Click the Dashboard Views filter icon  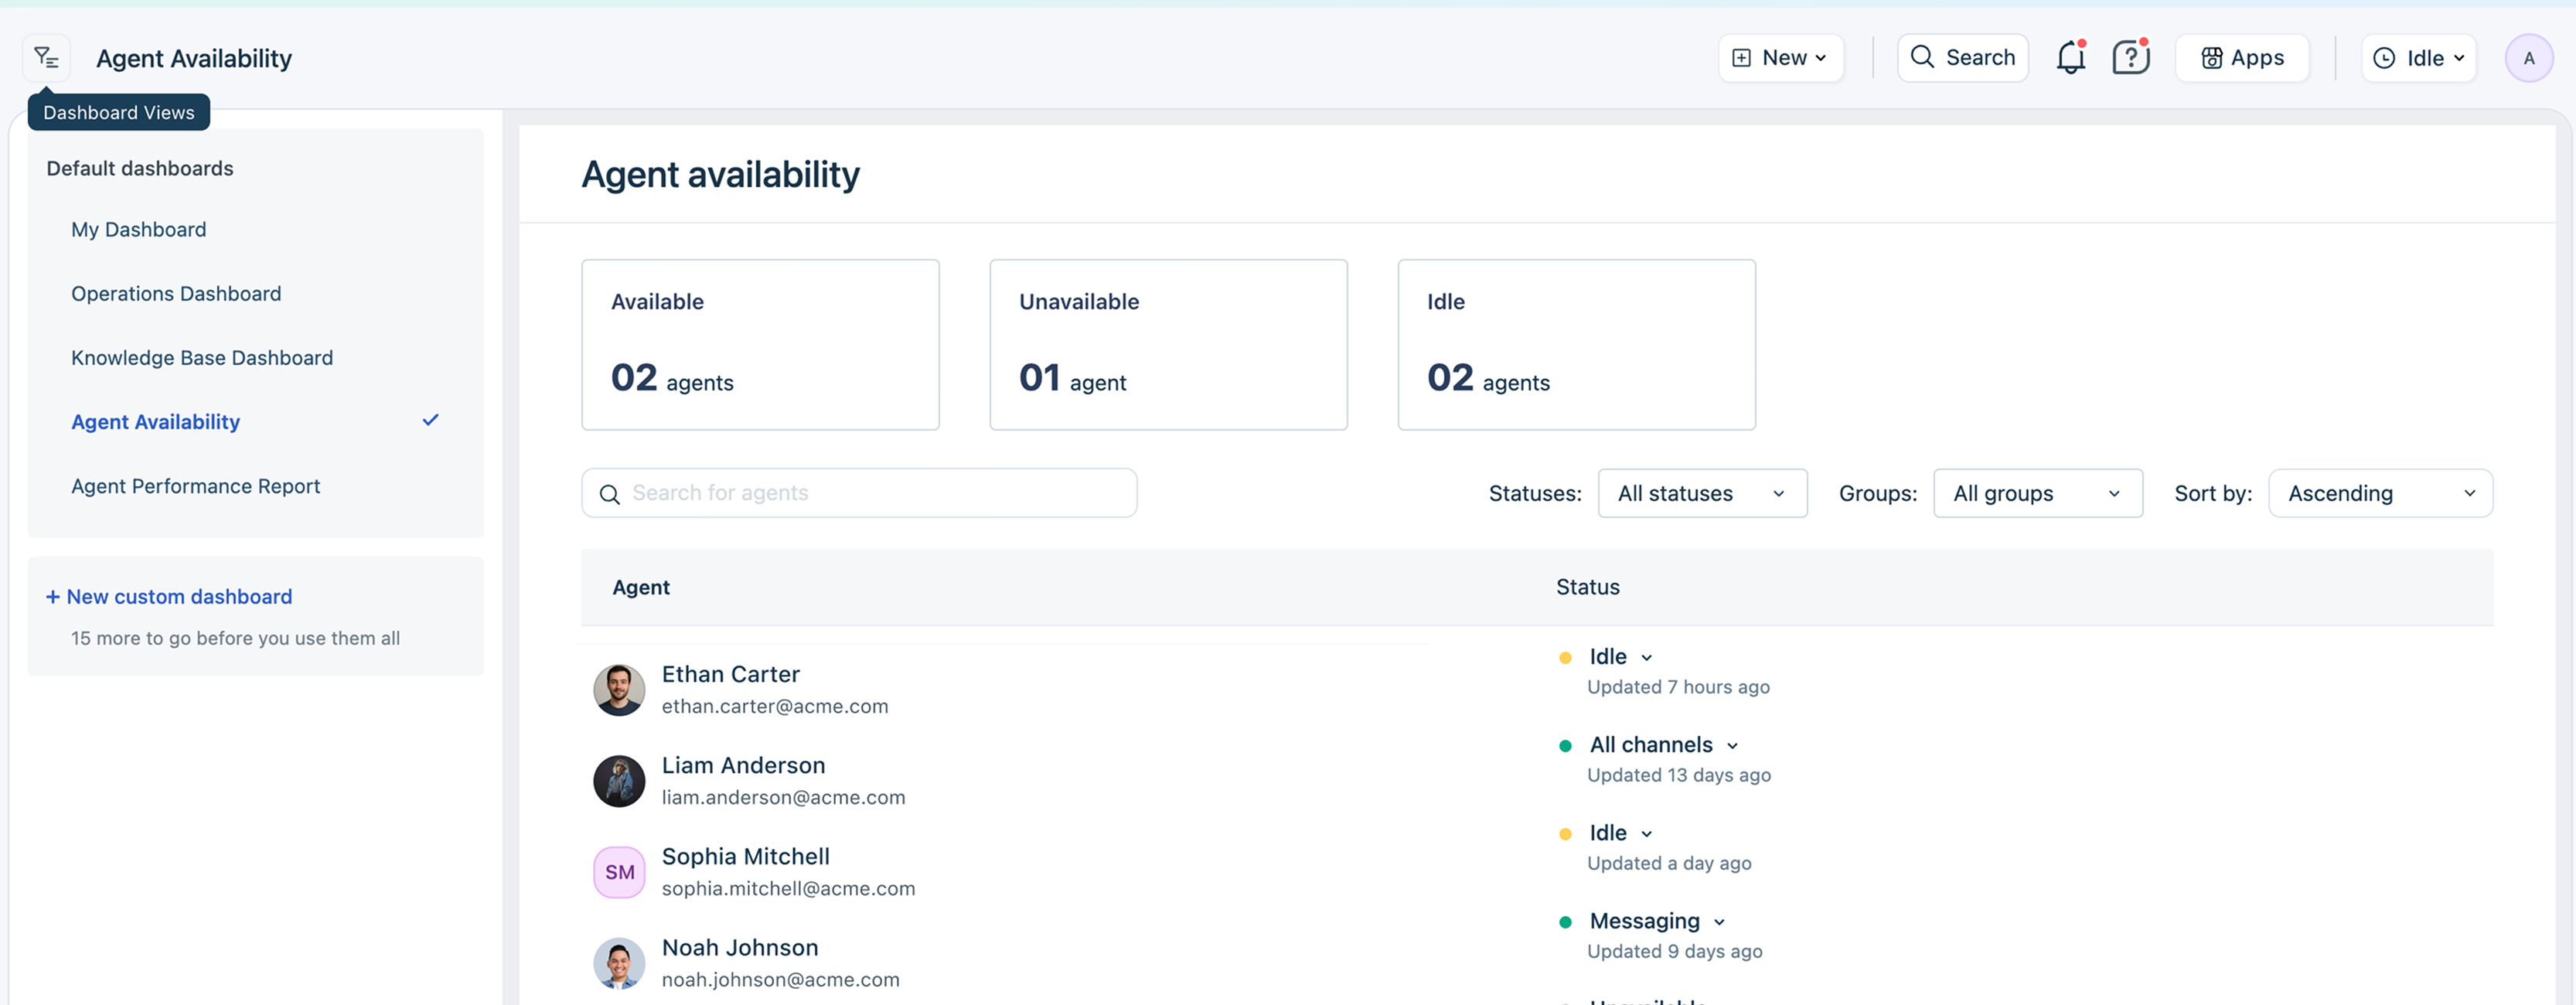[46, 58]
